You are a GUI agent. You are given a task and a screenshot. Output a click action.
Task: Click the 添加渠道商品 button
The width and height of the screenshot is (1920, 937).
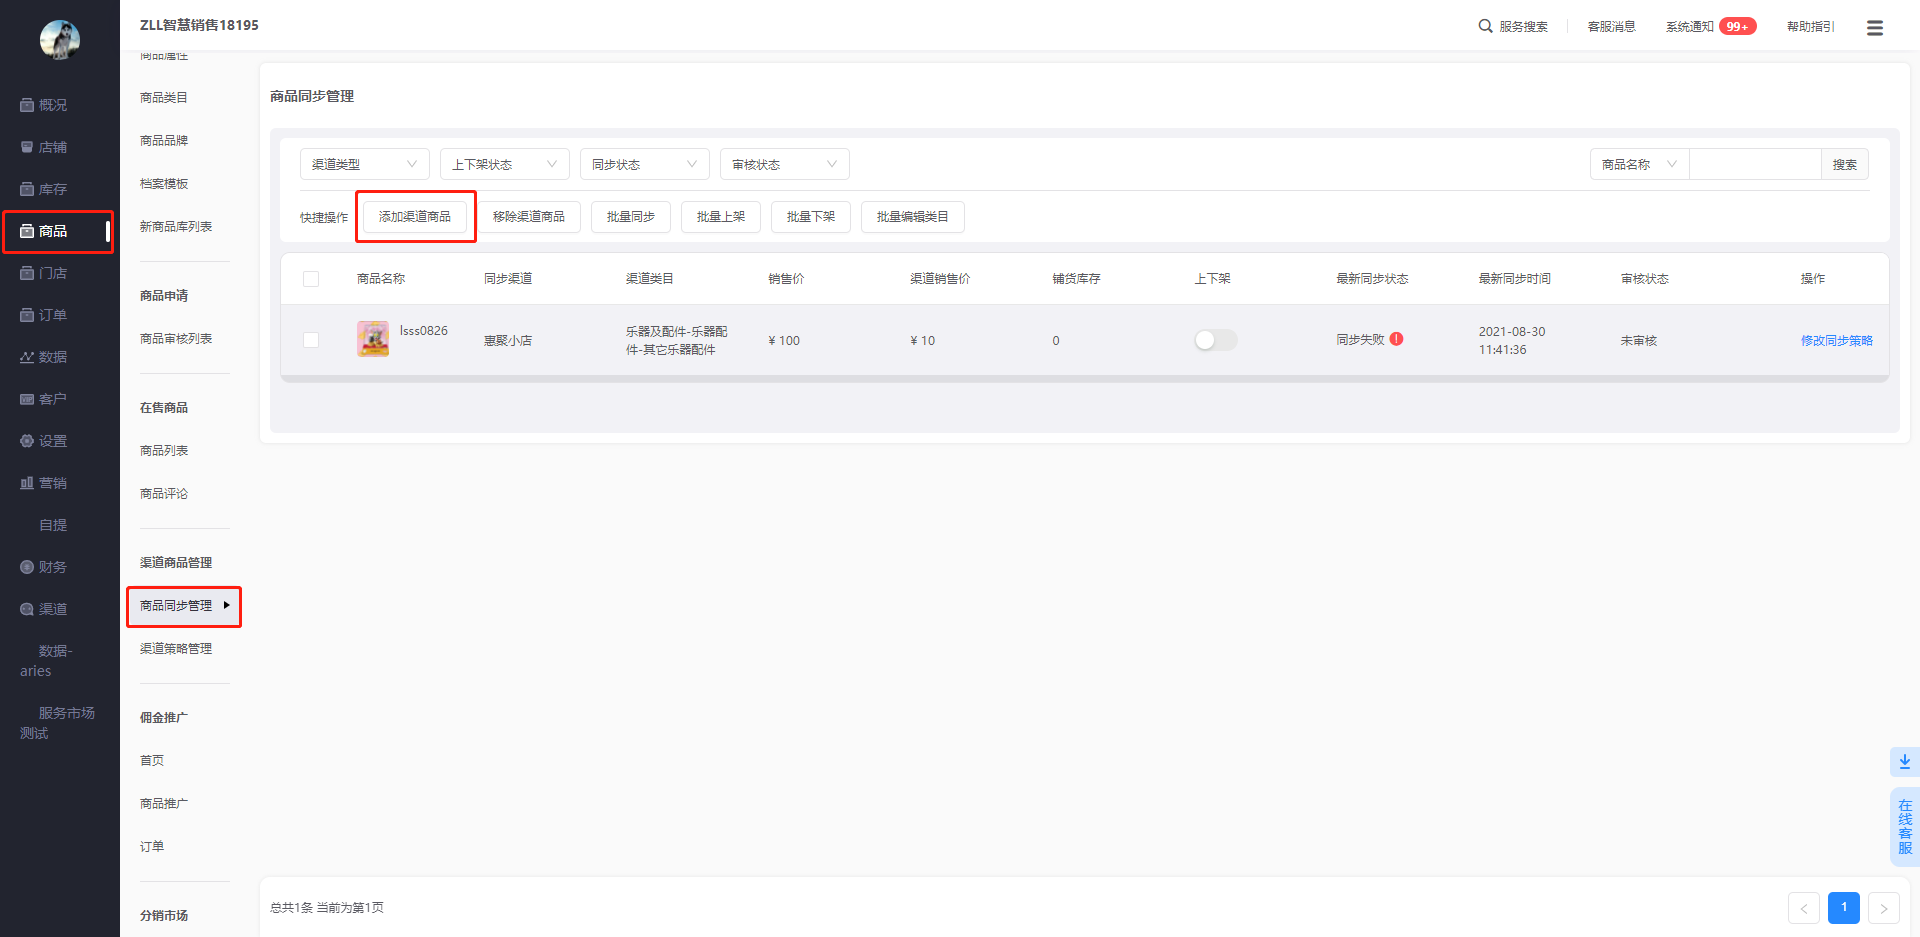[x=415, y=217]
